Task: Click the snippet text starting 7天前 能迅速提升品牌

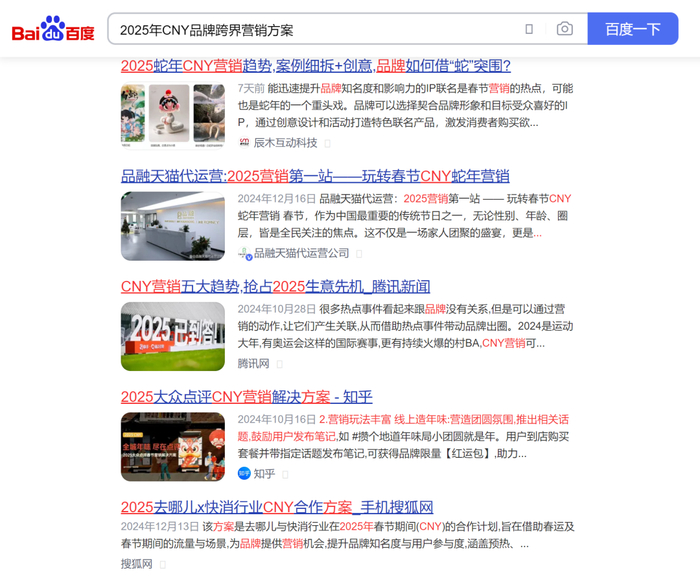Action: [x=405, y=105]
